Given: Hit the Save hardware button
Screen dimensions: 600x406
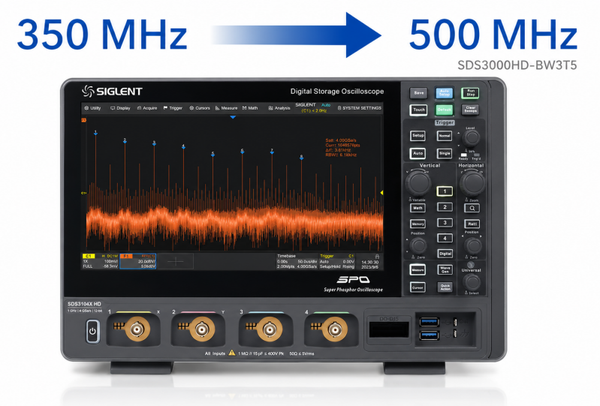Looking at the screenshot, I should pos(419,93).
